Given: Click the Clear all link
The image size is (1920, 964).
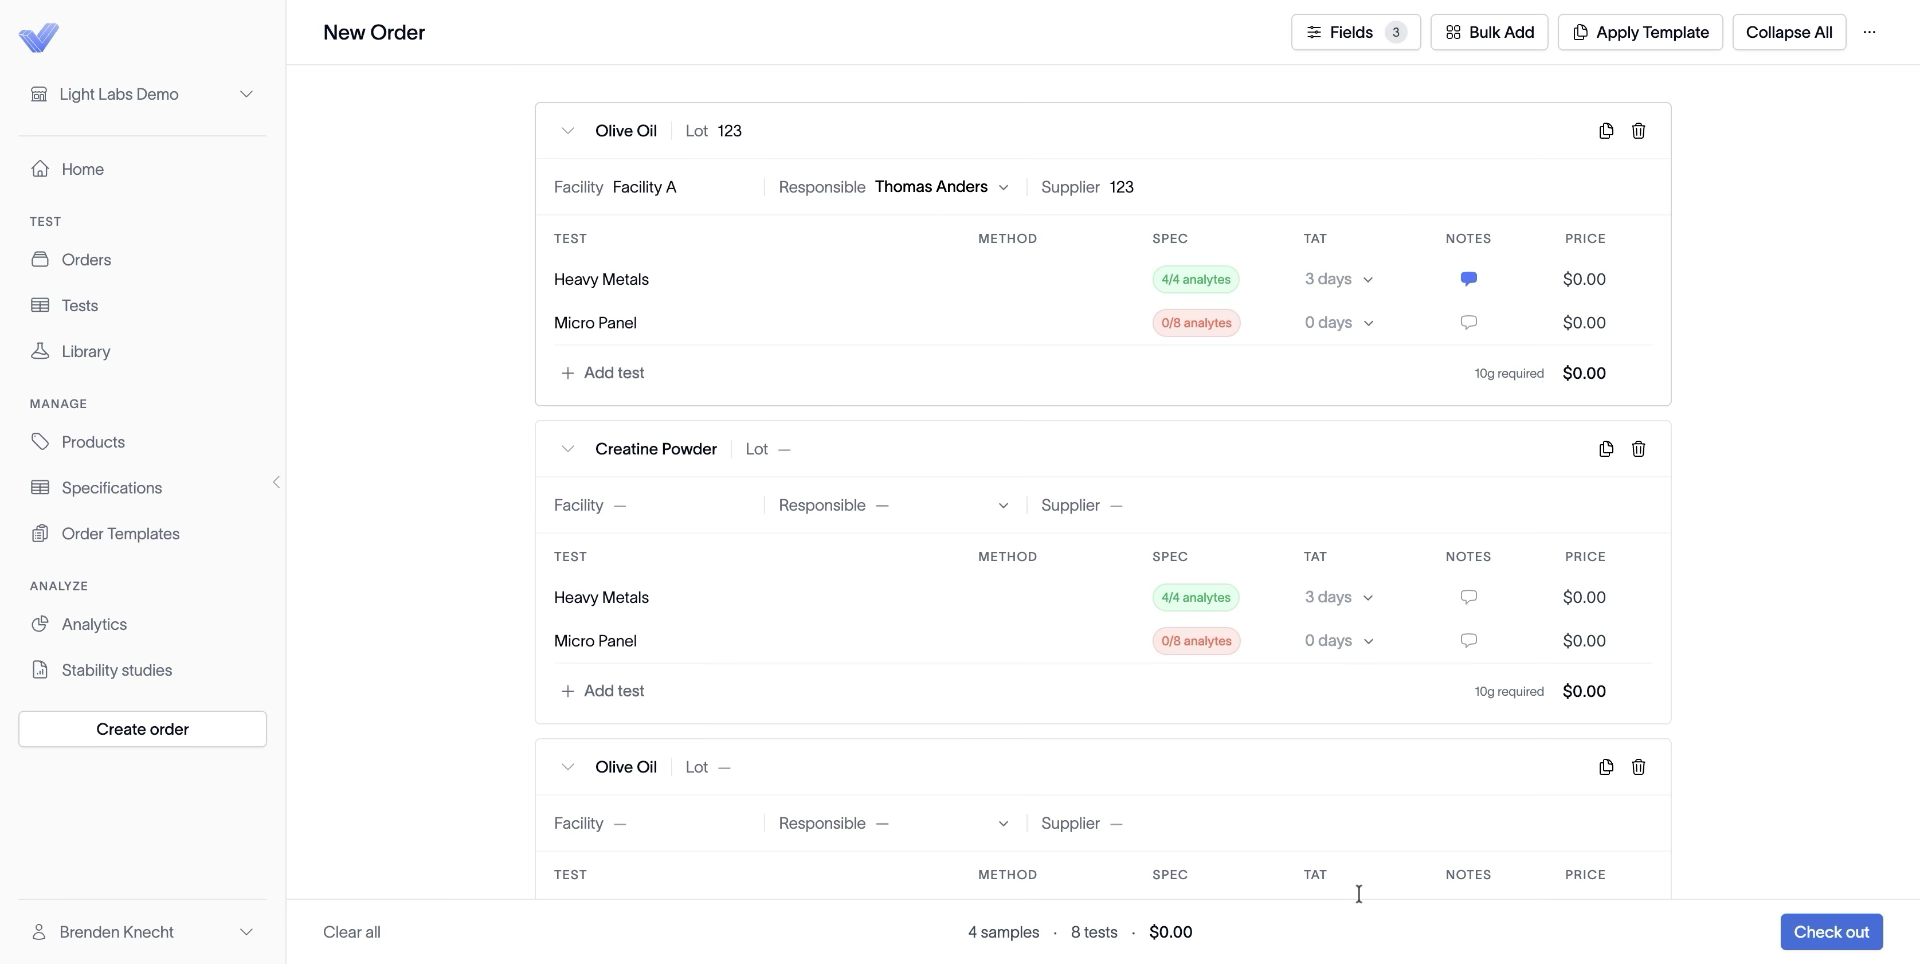Looking at the screenshot, I should coord(352,932).
